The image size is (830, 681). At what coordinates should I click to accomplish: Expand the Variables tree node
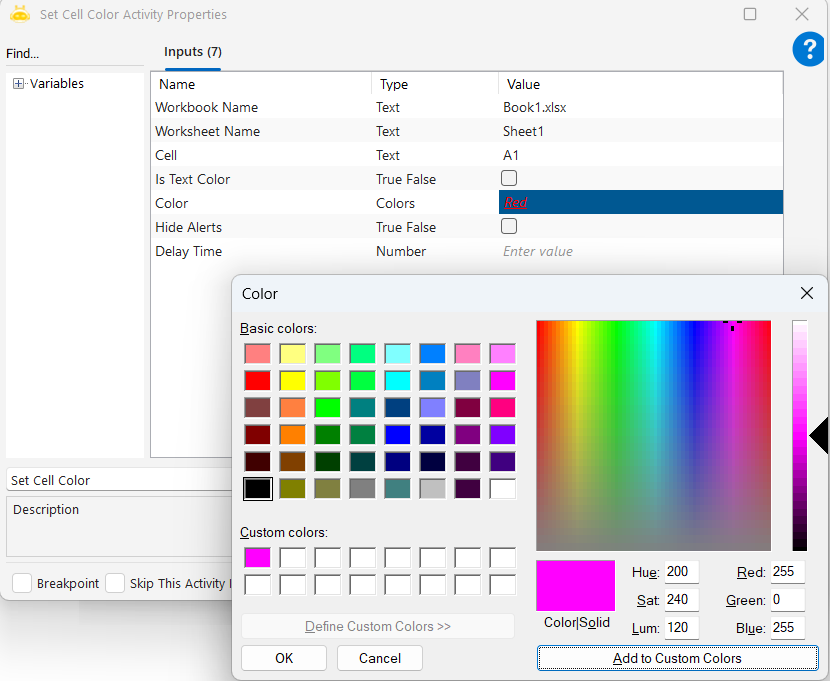(x=18, y=84)
